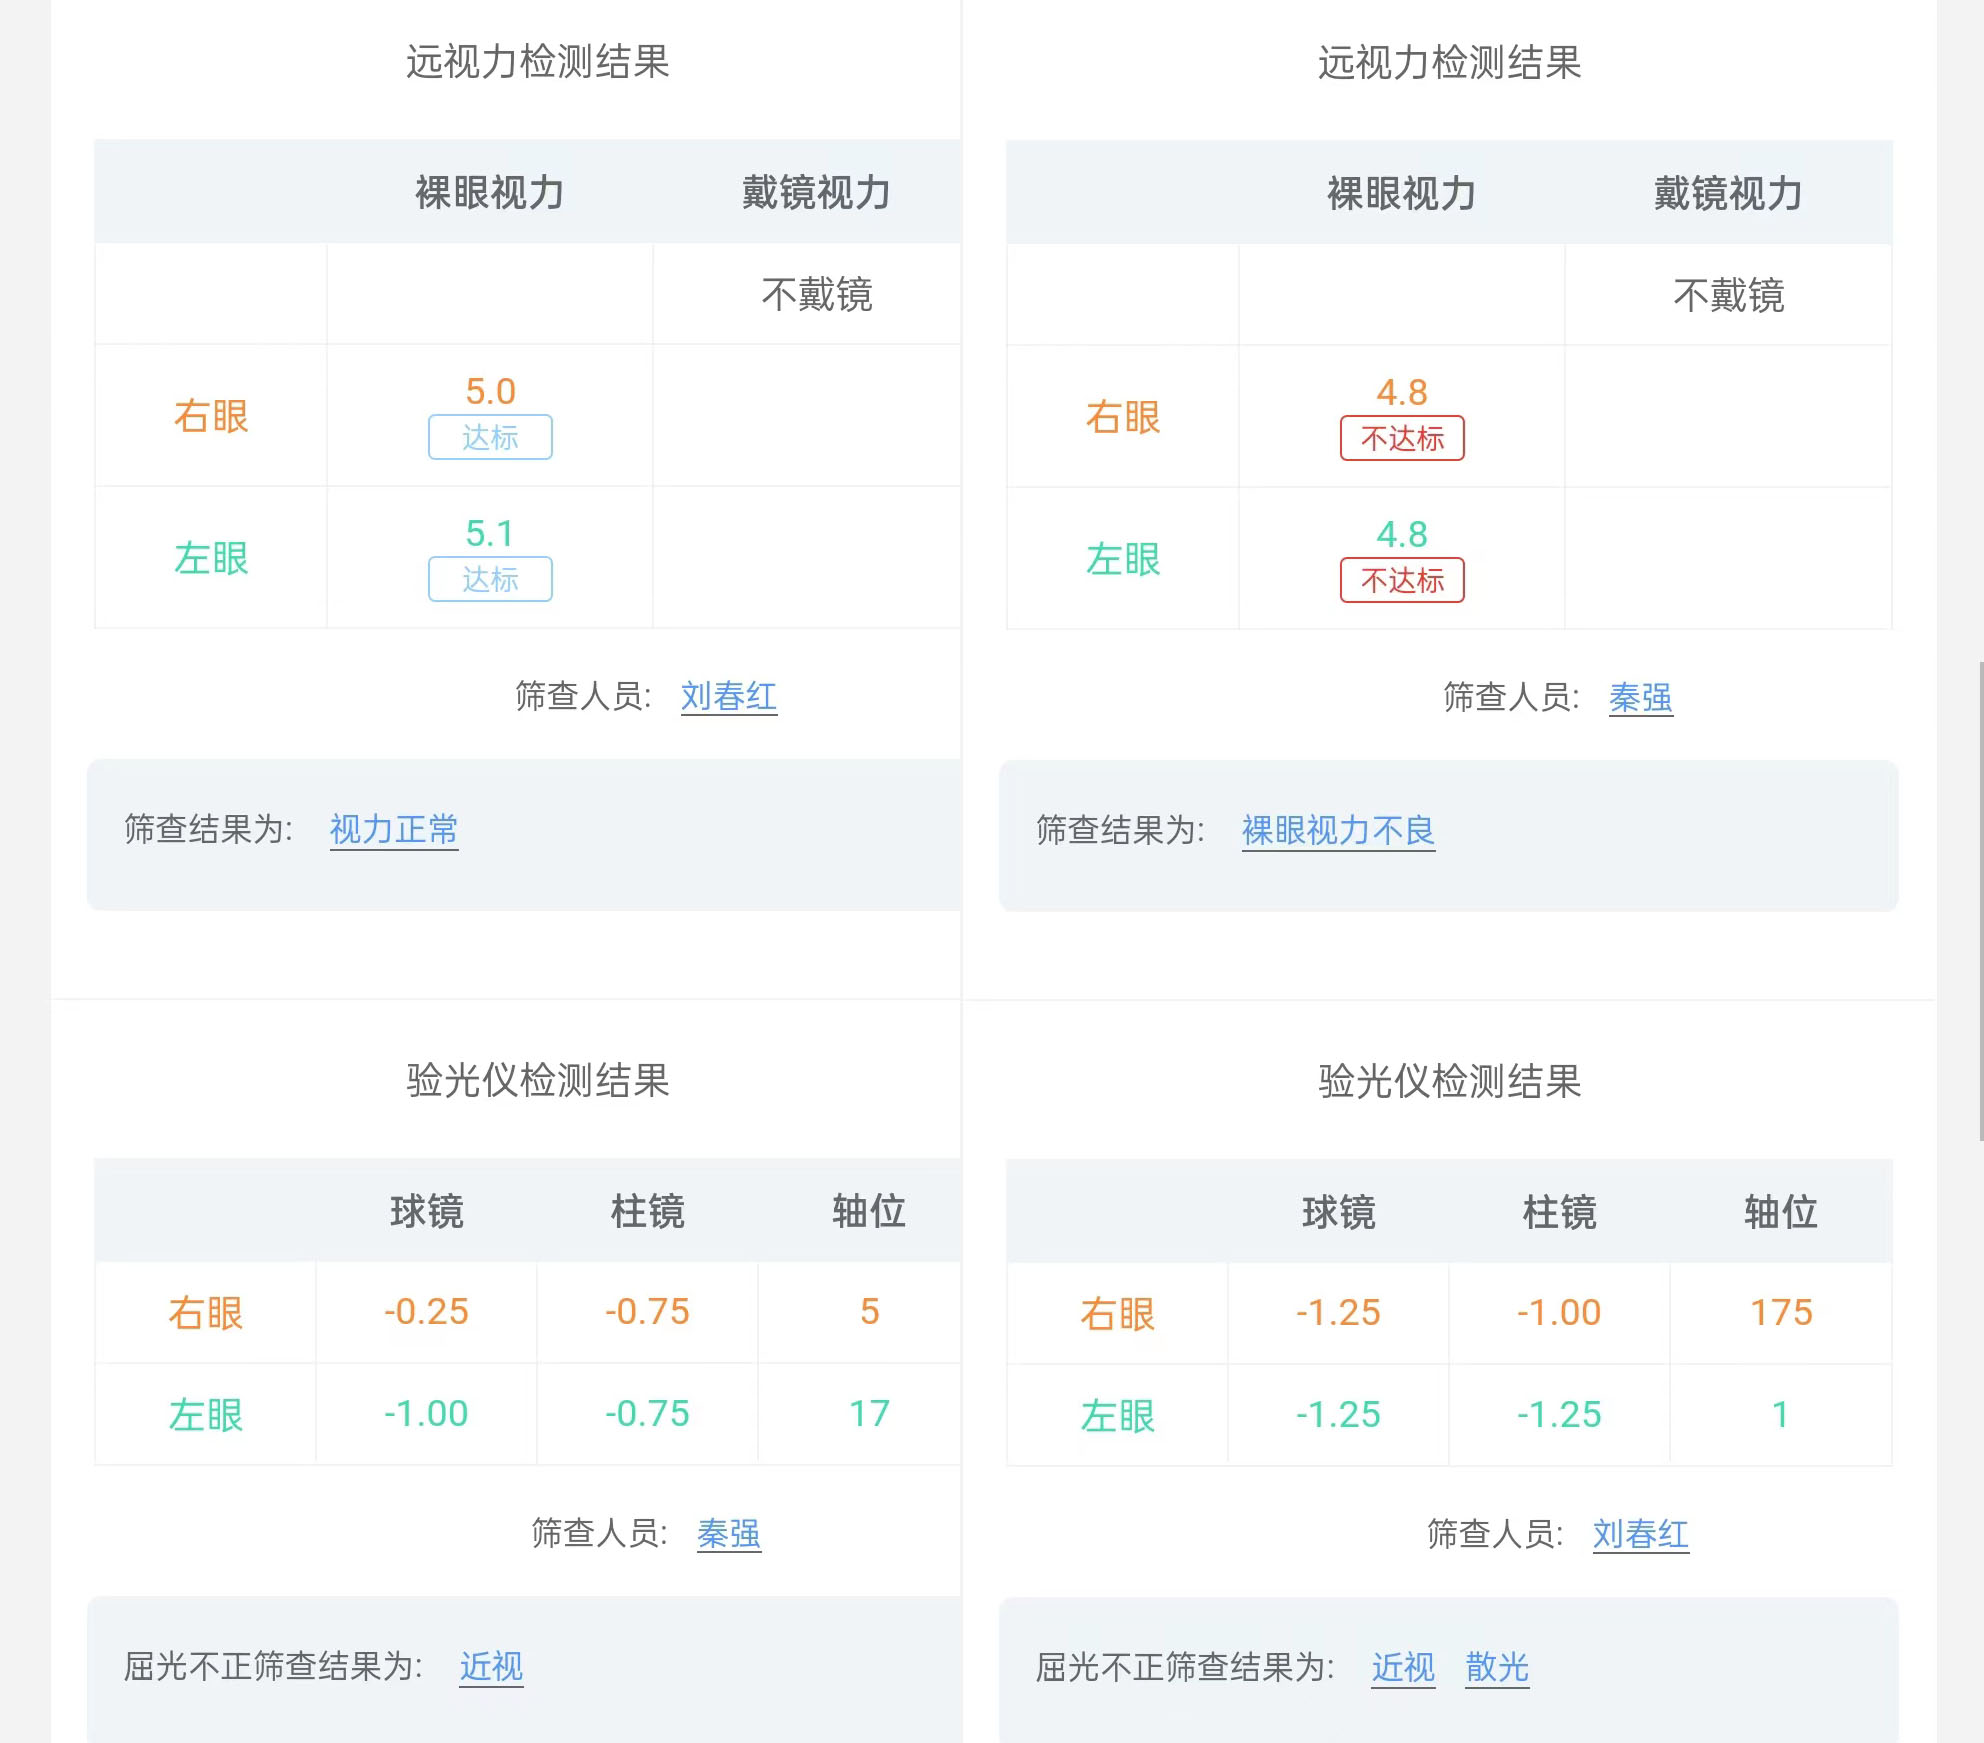Click screener 秦强 under left refraction table
This screenshot has height=1743, width=1984.
pos(729,1535)
